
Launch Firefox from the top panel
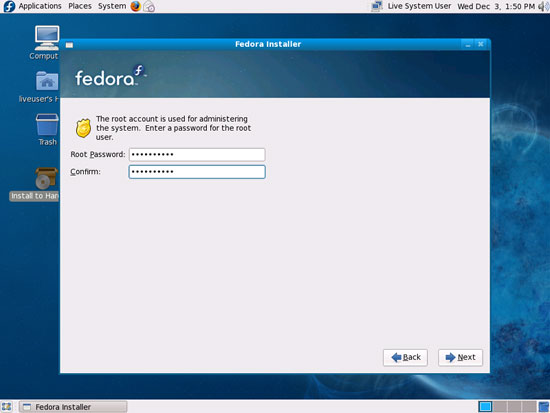point(135,6)
